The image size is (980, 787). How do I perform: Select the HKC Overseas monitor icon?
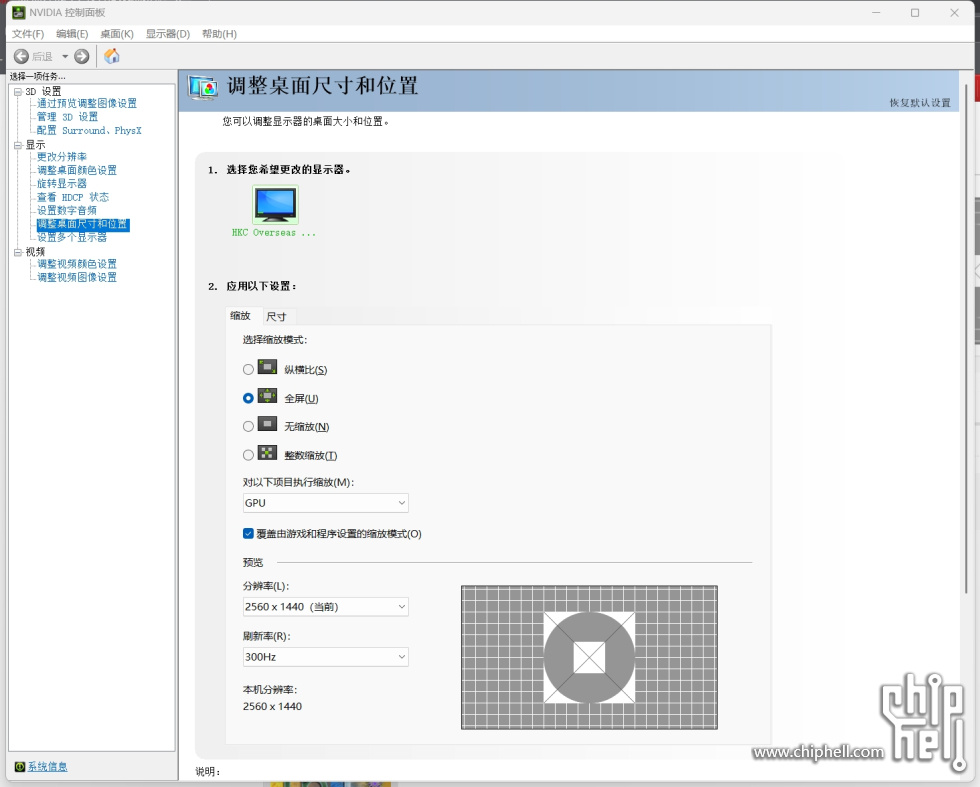276,204
